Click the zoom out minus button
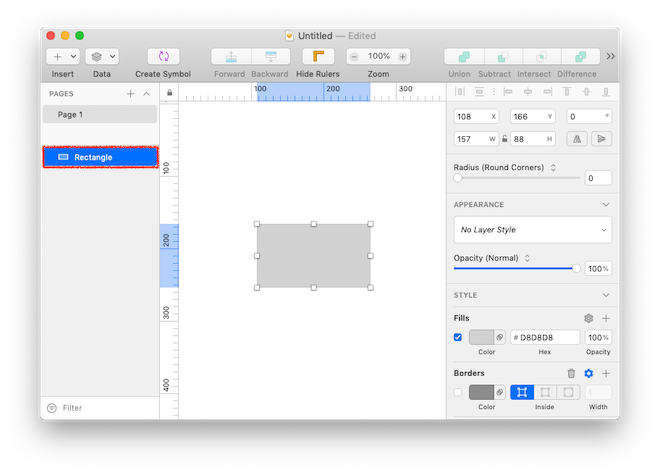The width and height of the screenshot is (660, 473). (354, 57)
